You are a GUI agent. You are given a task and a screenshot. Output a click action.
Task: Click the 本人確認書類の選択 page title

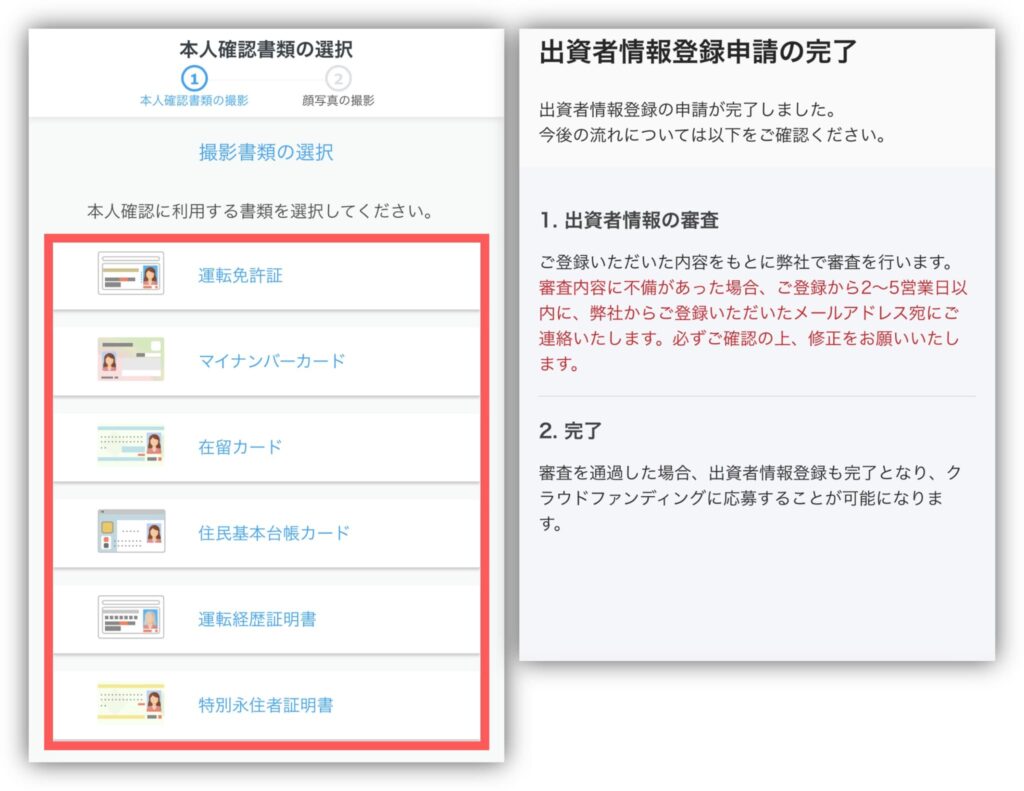click(x=266, y=48)
